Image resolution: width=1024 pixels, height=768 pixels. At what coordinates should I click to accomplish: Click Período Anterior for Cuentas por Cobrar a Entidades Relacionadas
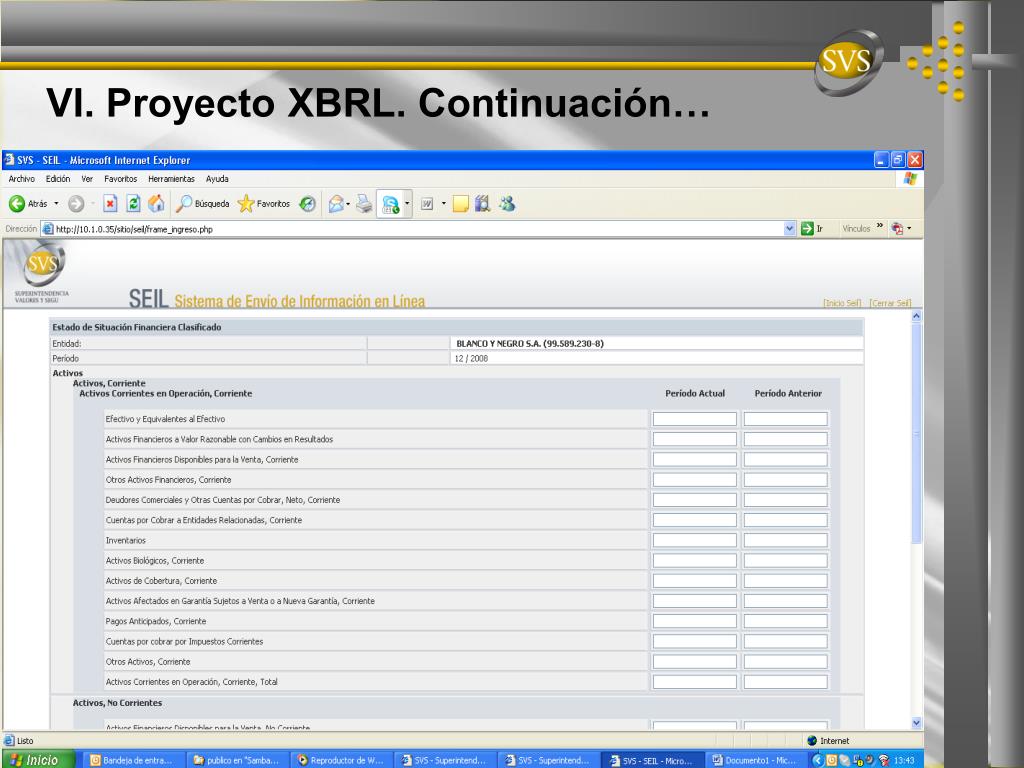tap(786, 520)
